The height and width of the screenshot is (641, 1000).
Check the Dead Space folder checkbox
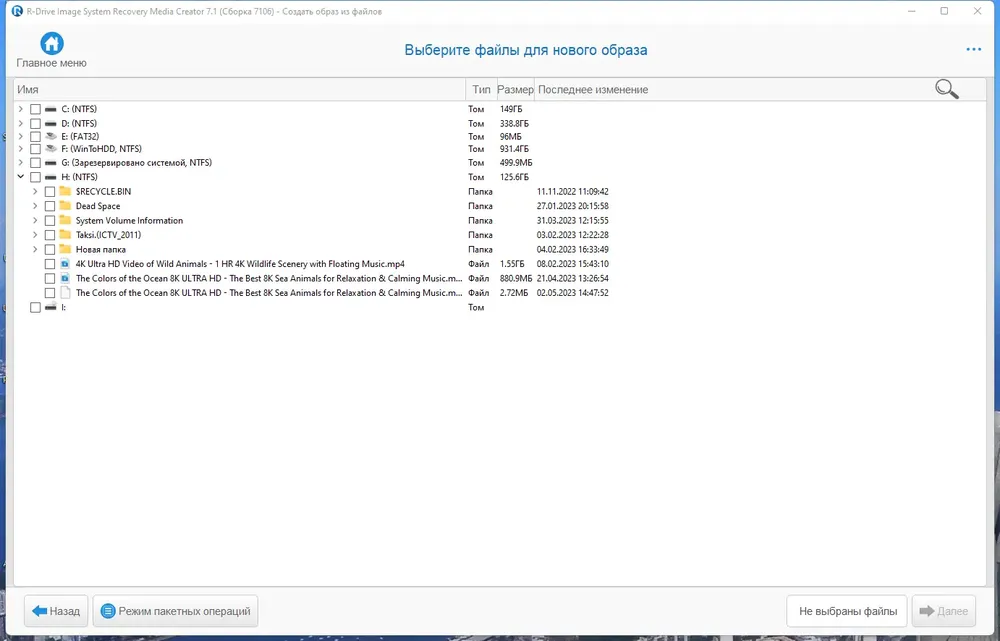click(x=50, y=206)
